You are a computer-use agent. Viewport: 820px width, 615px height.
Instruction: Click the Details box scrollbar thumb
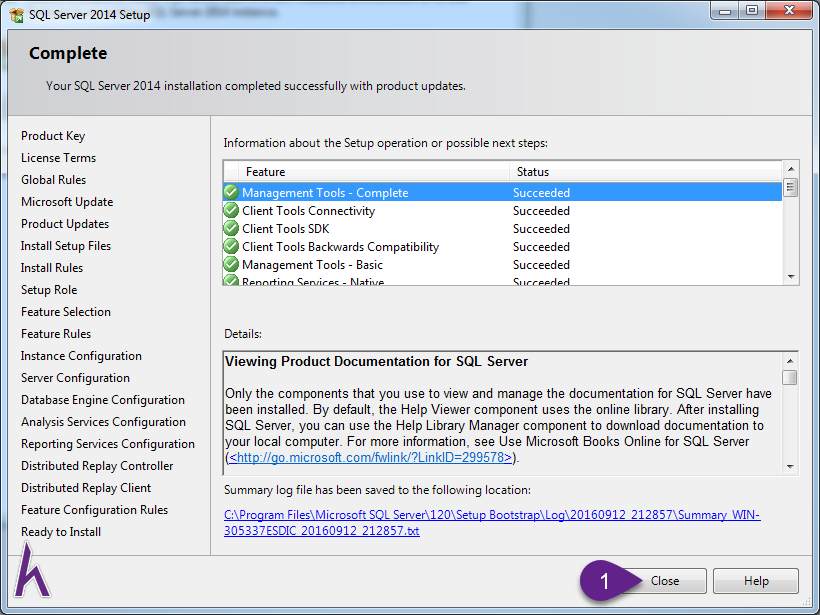pos(790,377)
